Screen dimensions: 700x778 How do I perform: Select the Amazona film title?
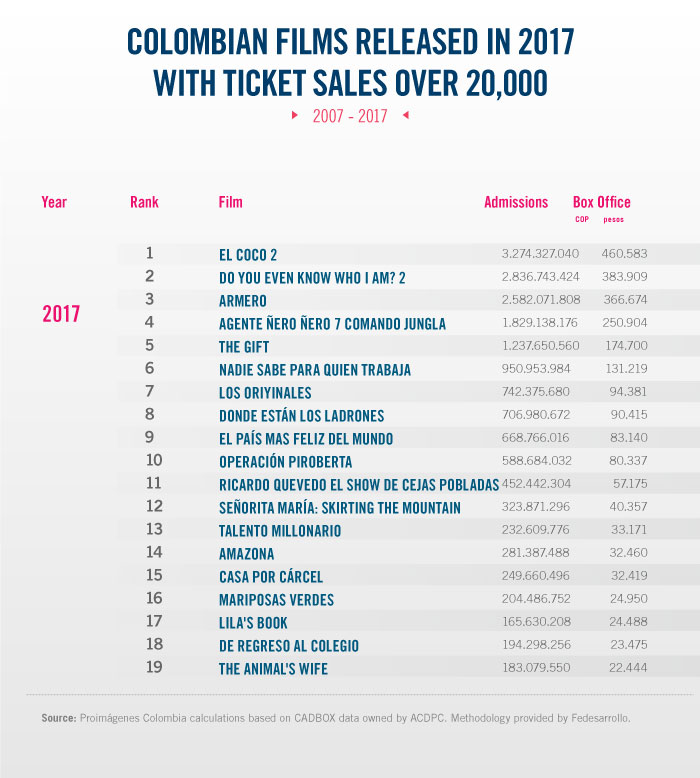tap(246, 554)
